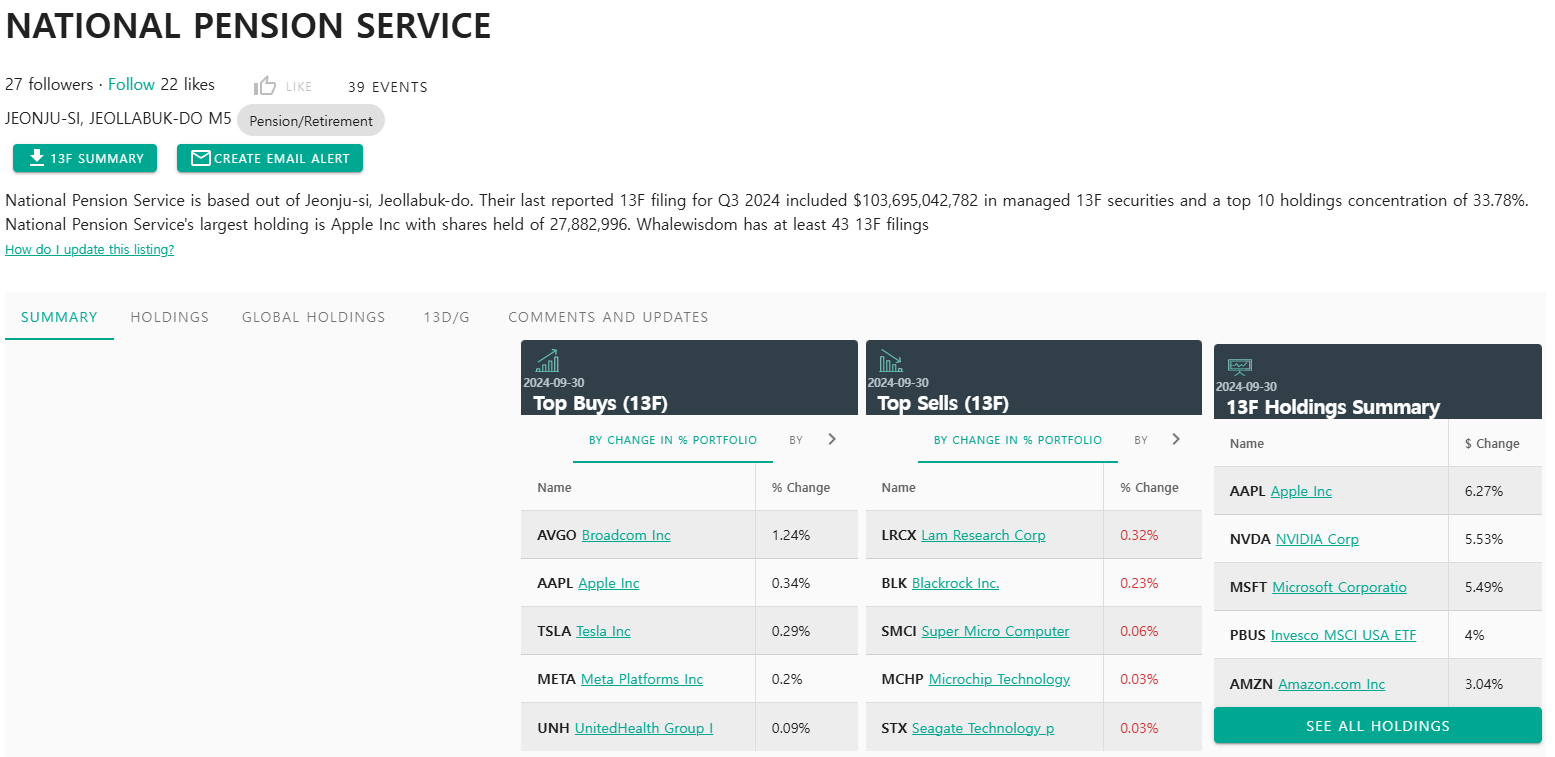This screenshot has width=1555, height=757.
Task: Click the 4% value for Invesco ETF
Action: point(1474,635)
